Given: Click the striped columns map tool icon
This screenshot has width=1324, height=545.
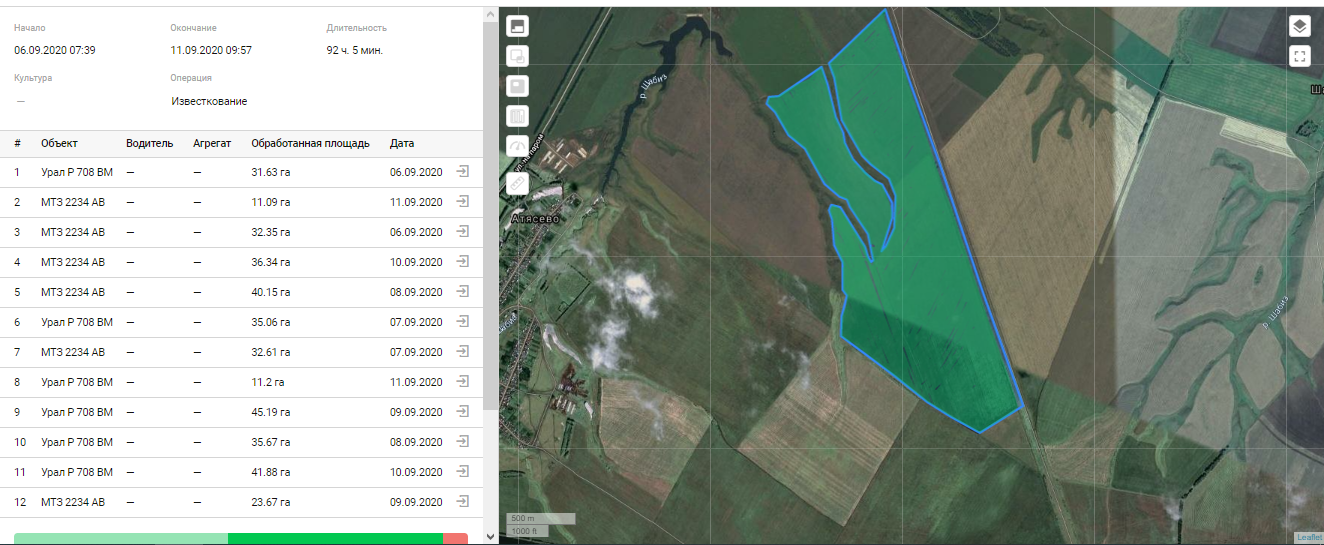Looking at the screenshot, I should click(x=517, y=117).
